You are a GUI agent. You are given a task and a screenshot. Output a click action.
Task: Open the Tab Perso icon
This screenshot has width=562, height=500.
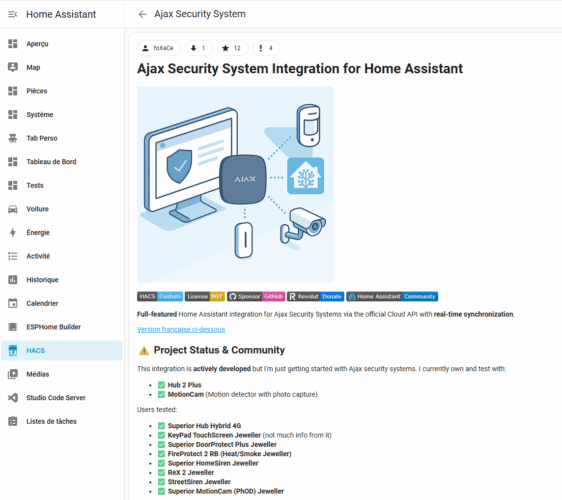pos(13,138)
